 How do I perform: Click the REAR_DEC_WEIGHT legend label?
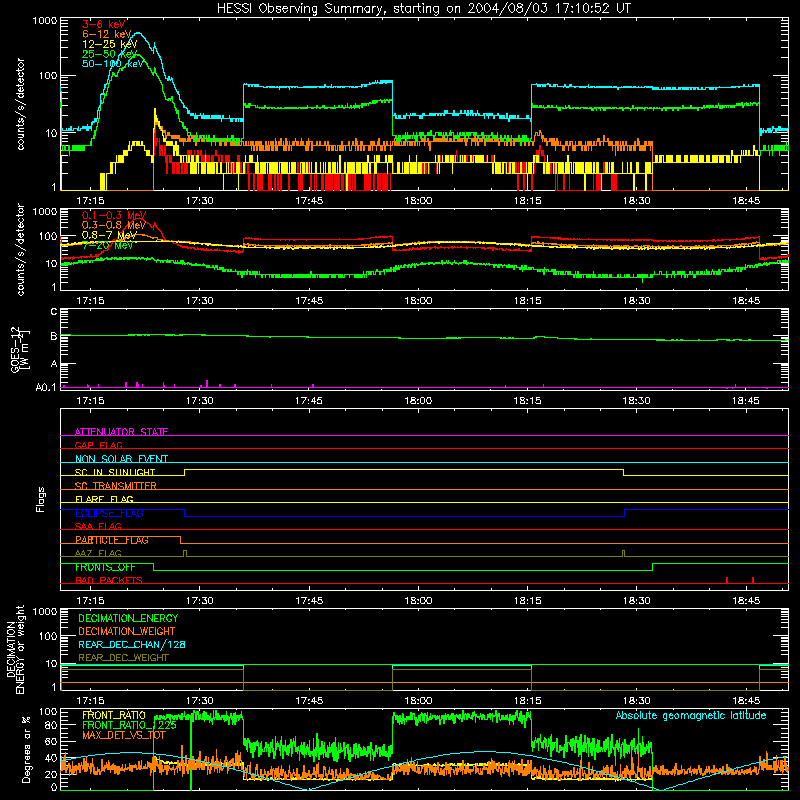click(123, 658)
